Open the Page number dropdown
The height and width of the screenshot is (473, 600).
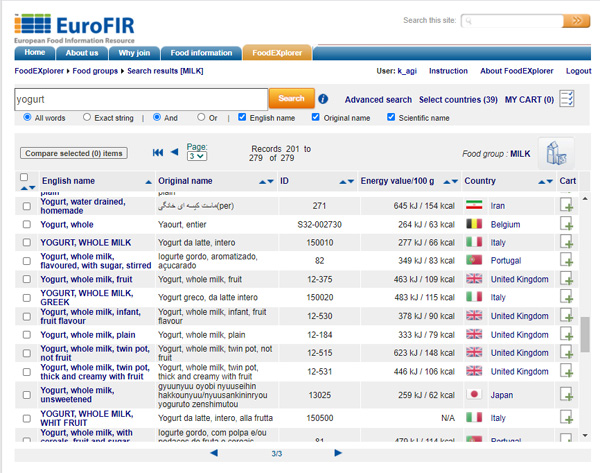point(197,156)
